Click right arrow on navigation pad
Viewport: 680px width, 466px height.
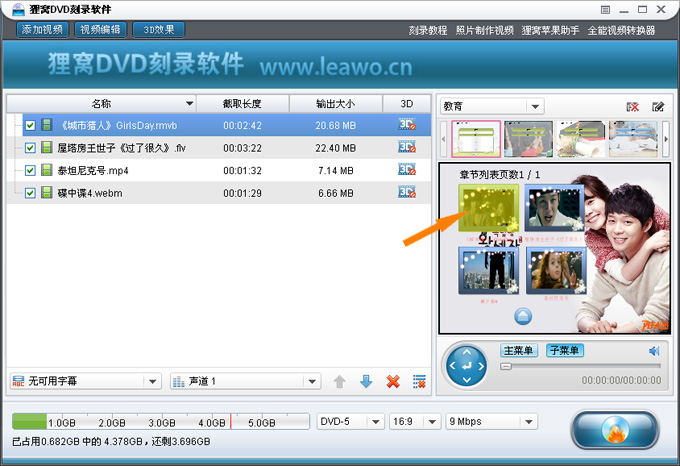coord(481,366)
